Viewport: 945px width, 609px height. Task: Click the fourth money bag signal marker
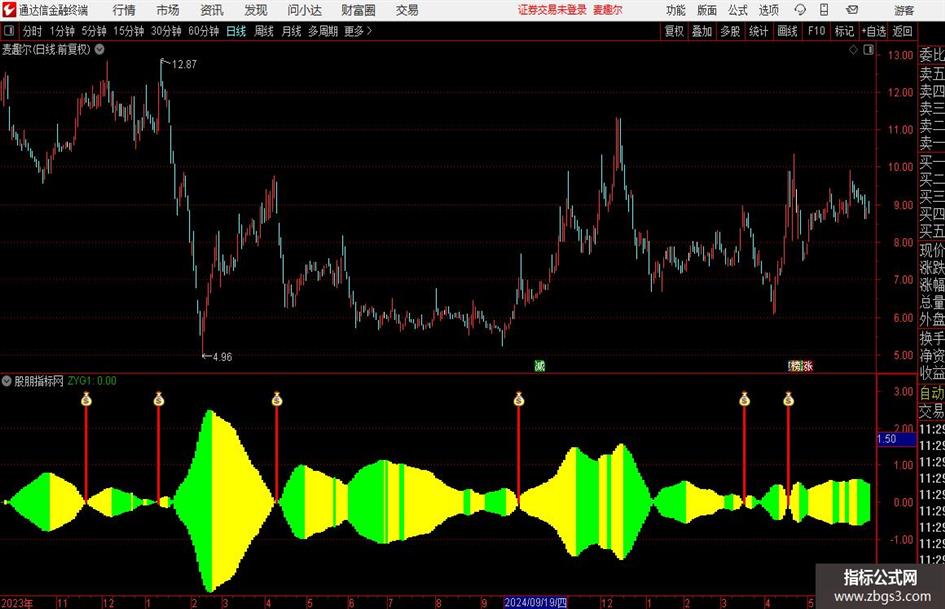click(x=519, y=399)
